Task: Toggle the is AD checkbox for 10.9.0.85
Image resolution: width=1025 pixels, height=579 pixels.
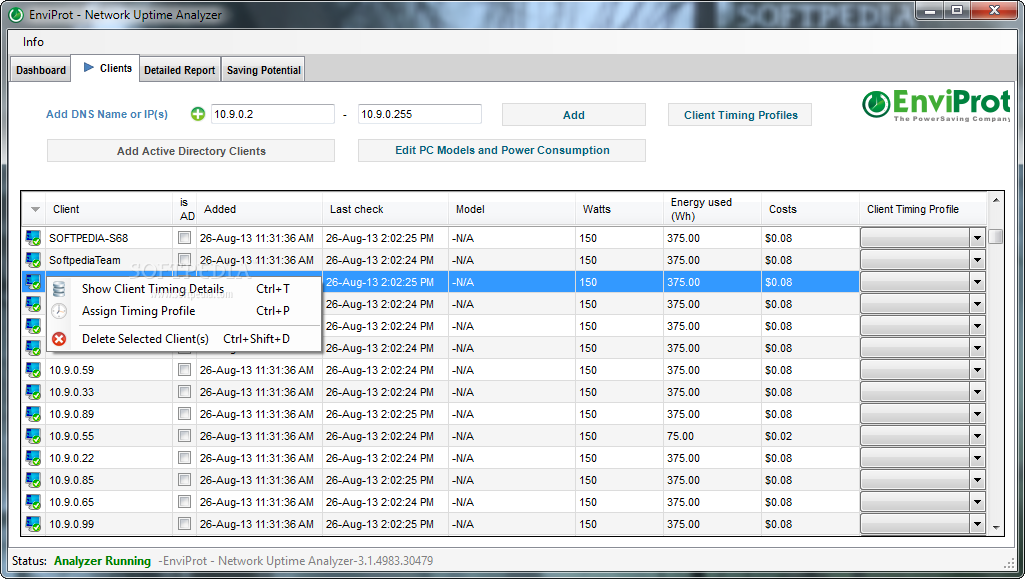Action: pyautogui.click(x=184, y=480)
